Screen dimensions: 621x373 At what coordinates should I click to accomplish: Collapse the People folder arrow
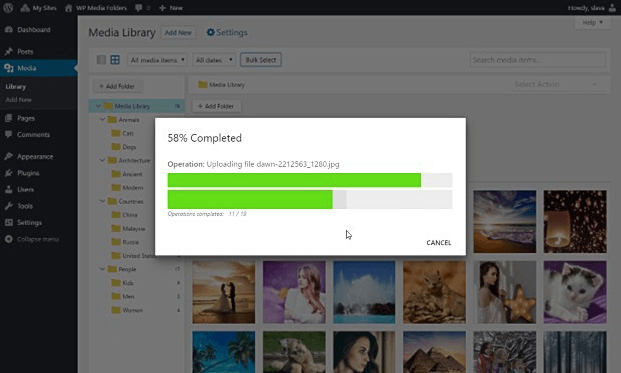coord(102,269)
